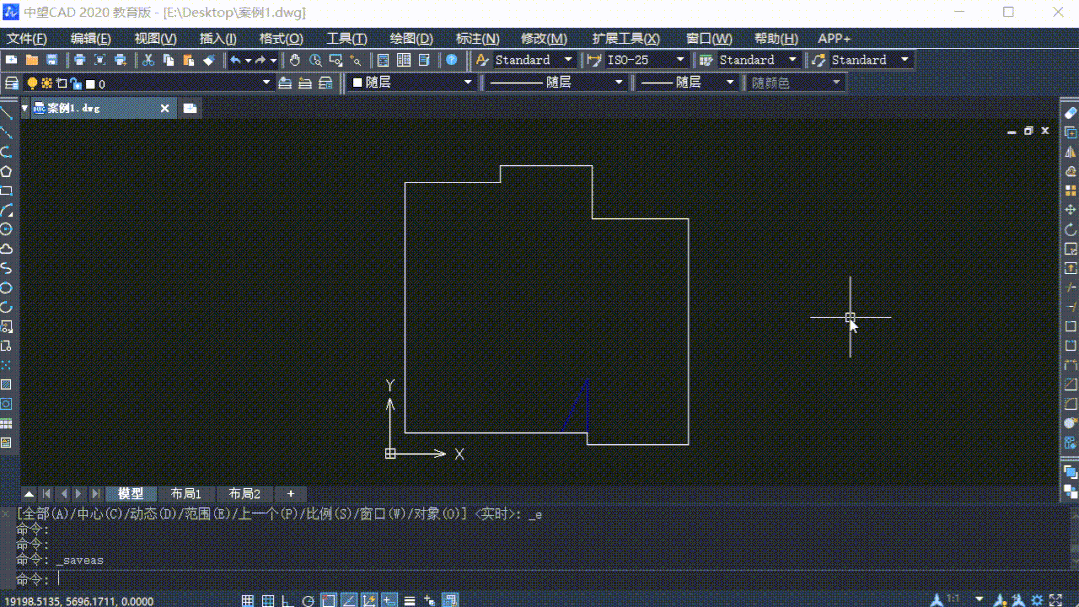1079x607 pixels.
Task: Create a new drawing file
Action: click(x=12, y=61)
